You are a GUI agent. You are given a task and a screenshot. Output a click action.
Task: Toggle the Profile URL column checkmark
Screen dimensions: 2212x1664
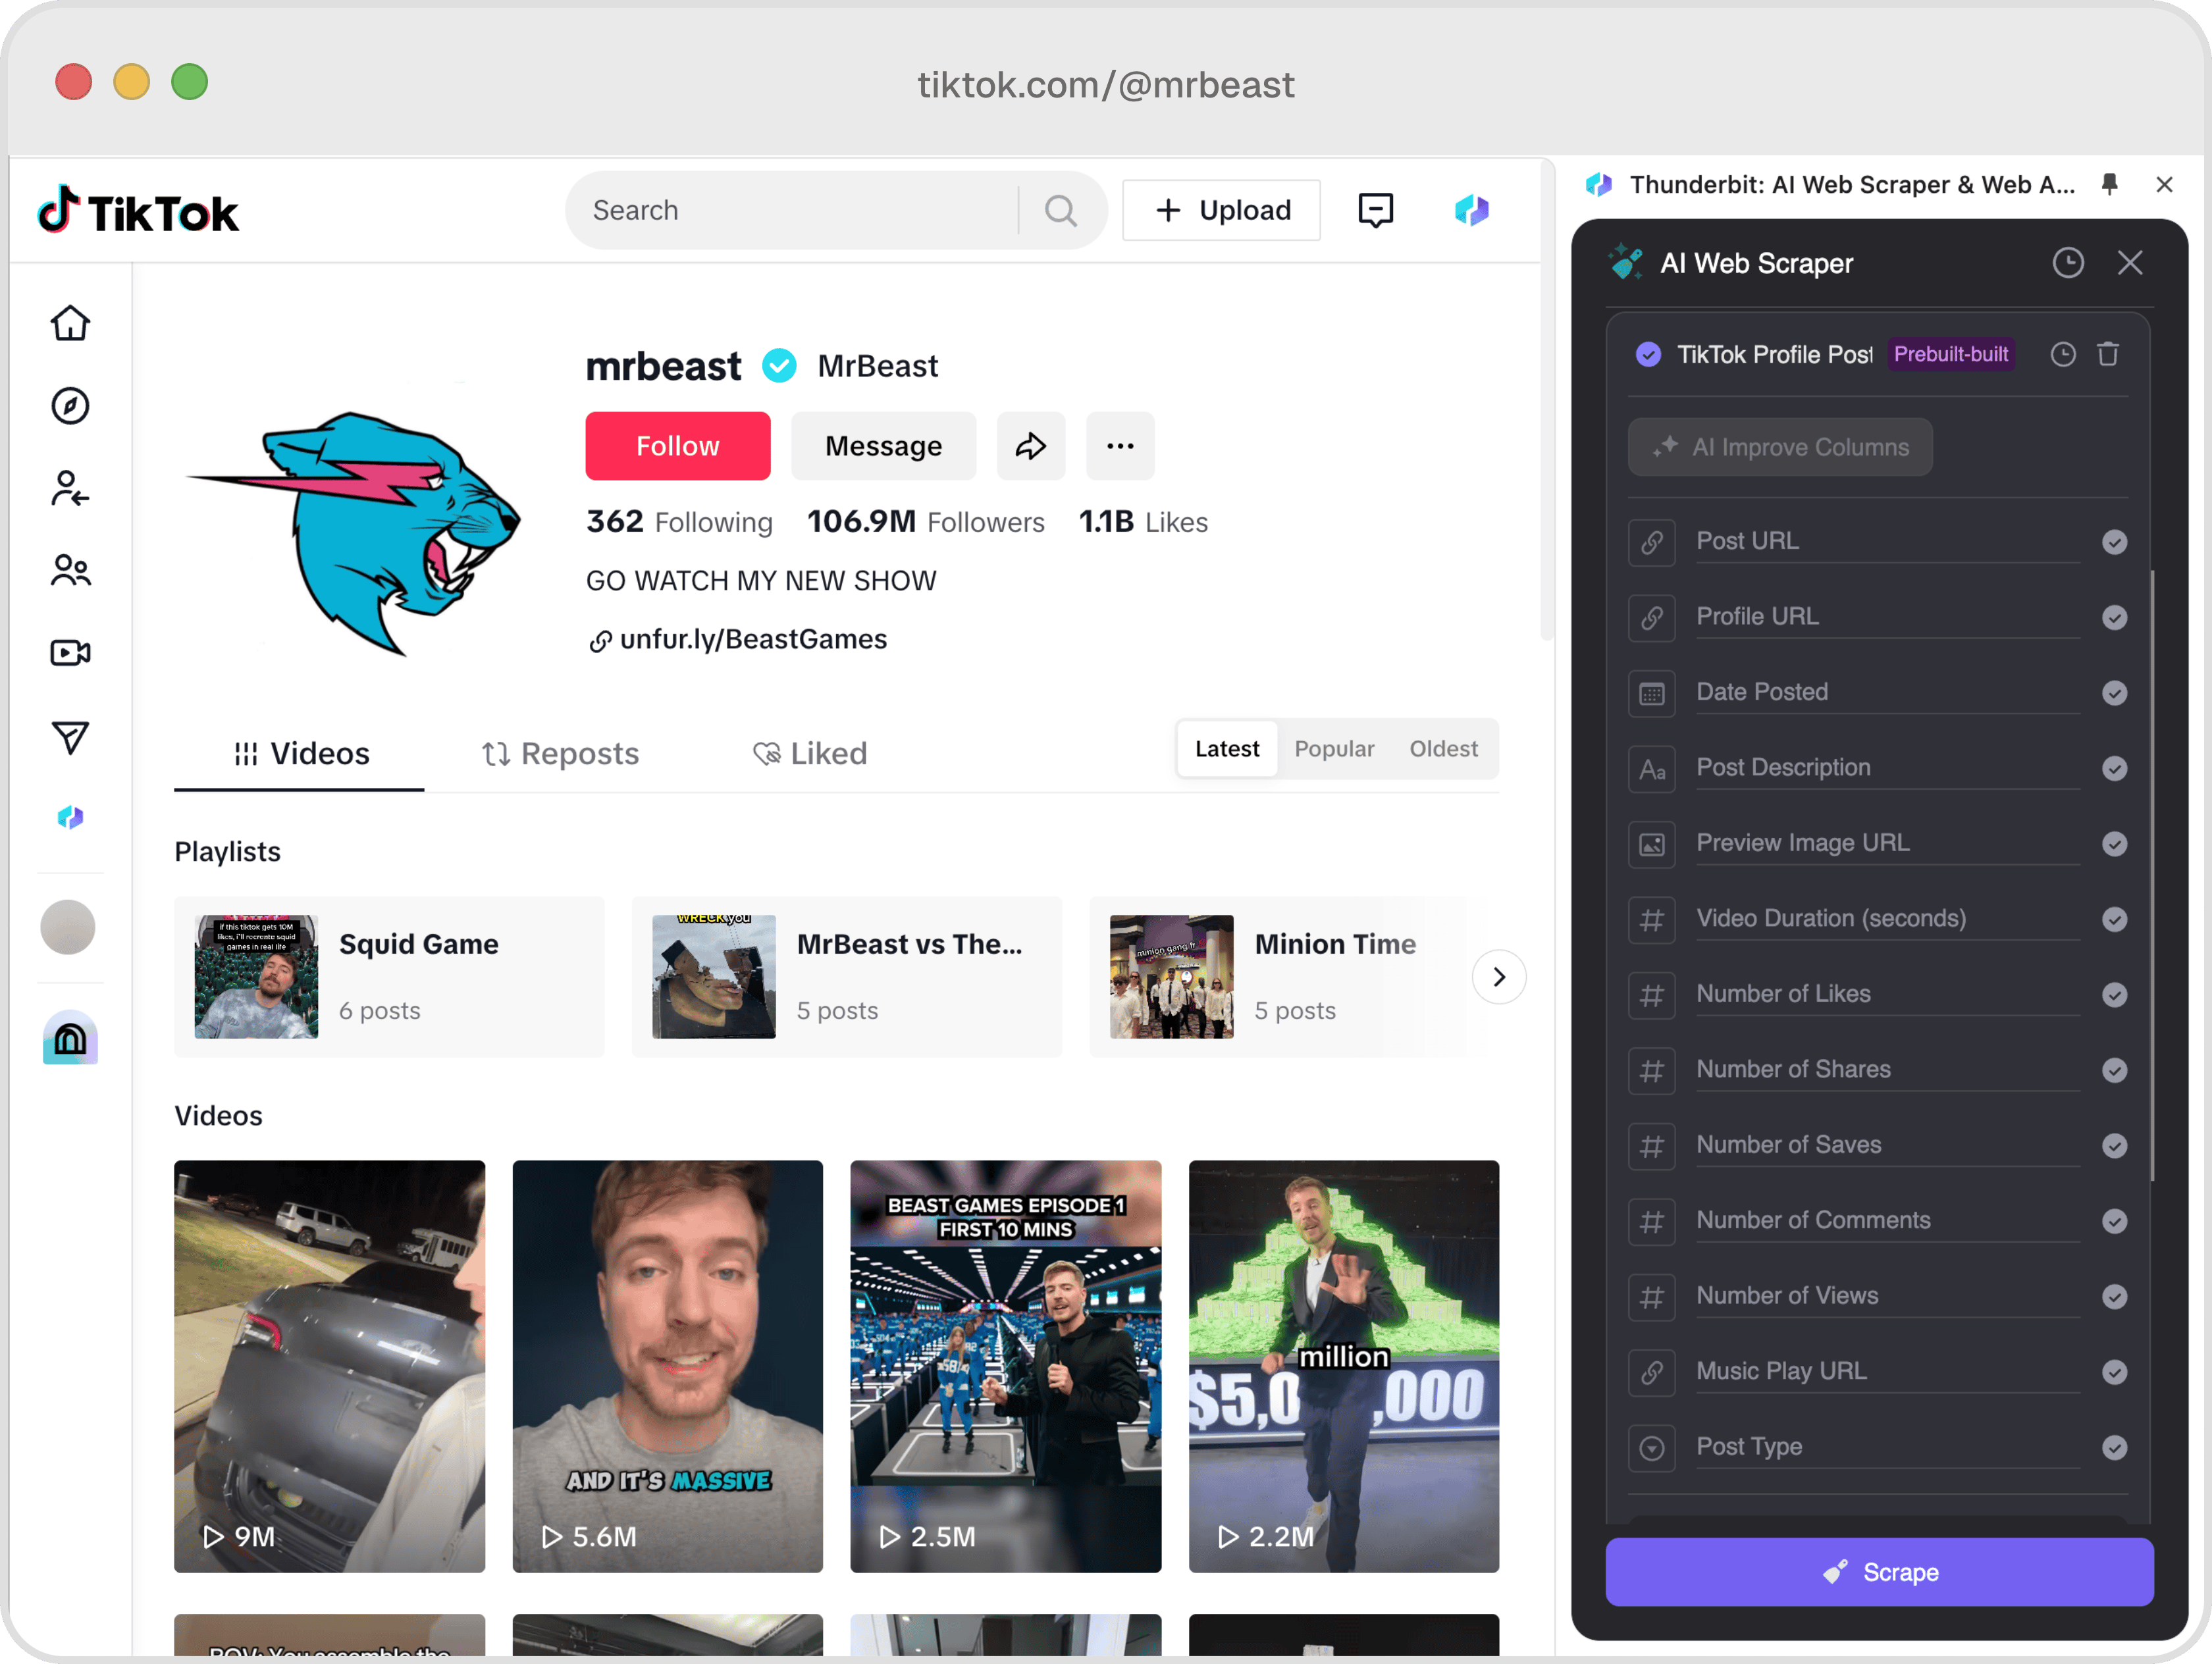pyautogui.click(x=2114, y=617)
